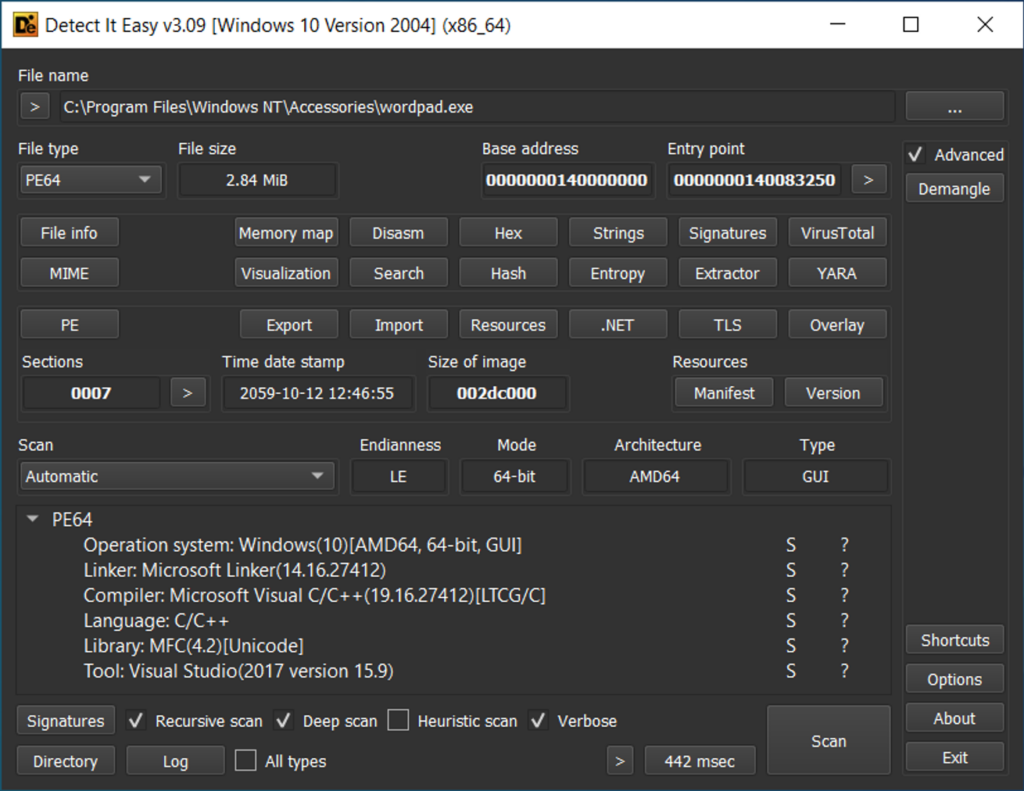Click the arrow button beside scan time
This screenshot has width=1024, height=791.
click(620, 761)
